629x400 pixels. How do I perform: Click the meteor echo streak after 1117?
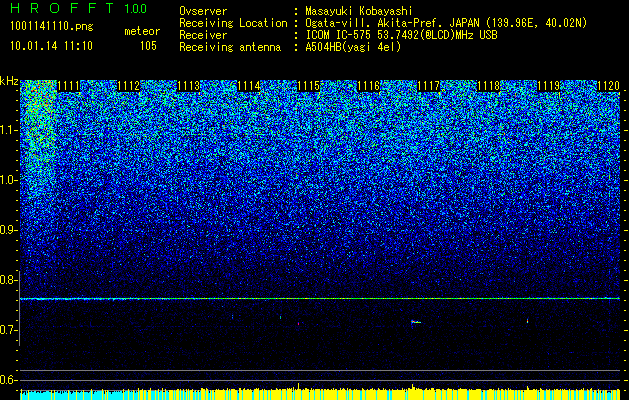tap(416, 322)
